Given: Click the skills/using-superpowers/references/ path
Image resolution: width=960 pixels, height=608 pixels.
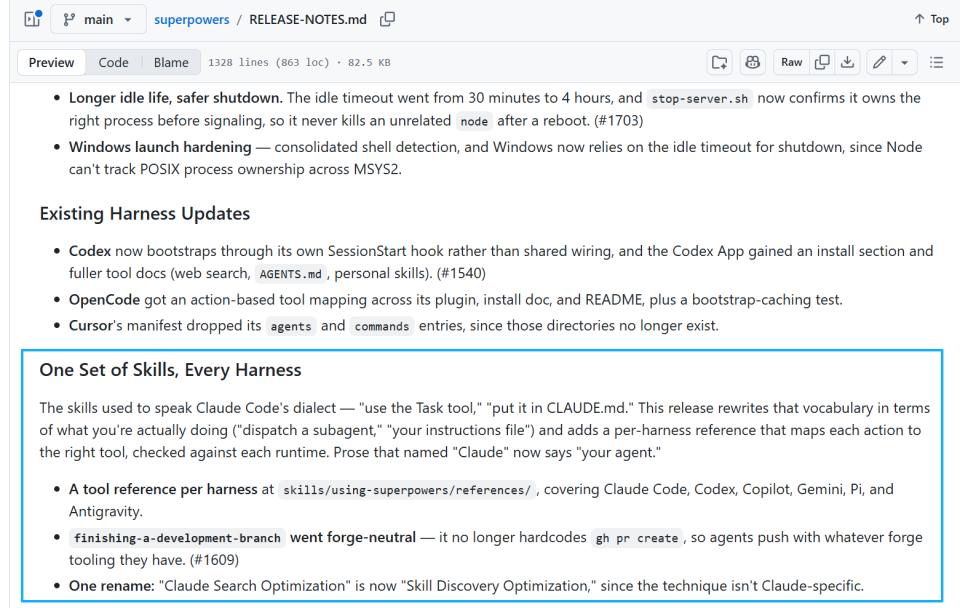Looking at the screenshot, I should coord(407,490).
